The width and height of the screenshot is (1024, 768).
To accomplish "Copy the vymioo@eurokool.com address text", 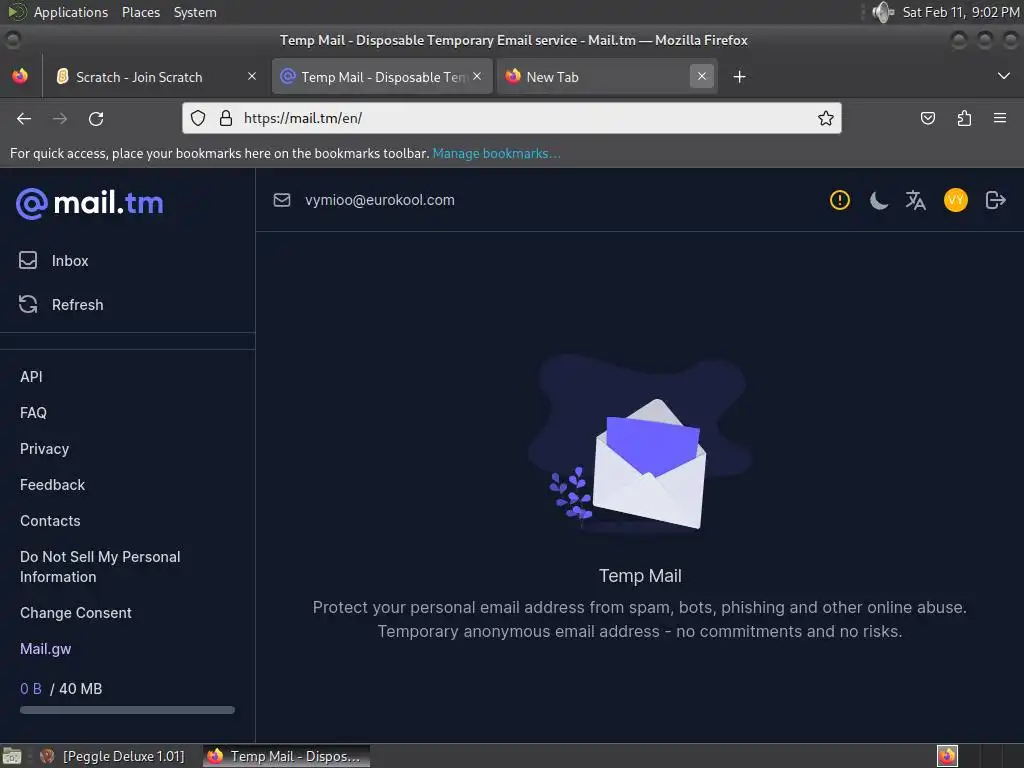I will point(379,200).
